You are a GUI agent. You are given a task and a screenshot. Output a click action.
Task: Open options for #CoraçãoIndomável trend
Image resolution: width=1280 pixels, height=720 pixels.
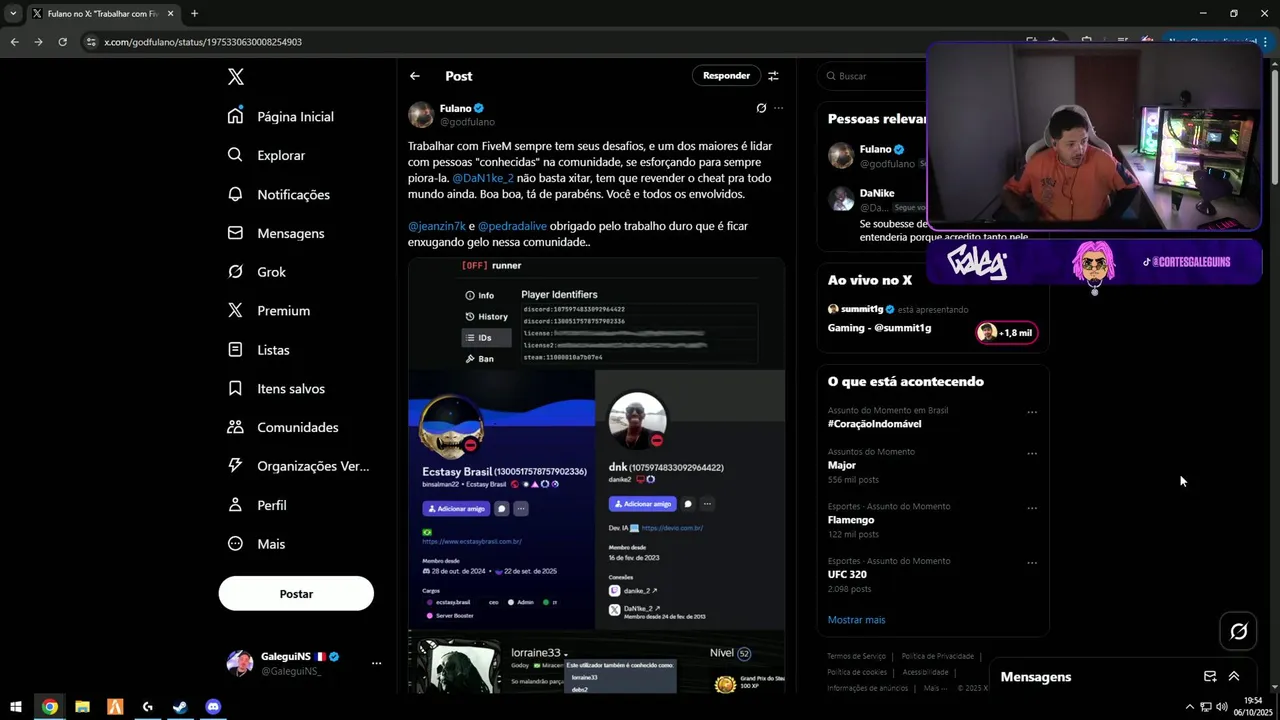1032,412
